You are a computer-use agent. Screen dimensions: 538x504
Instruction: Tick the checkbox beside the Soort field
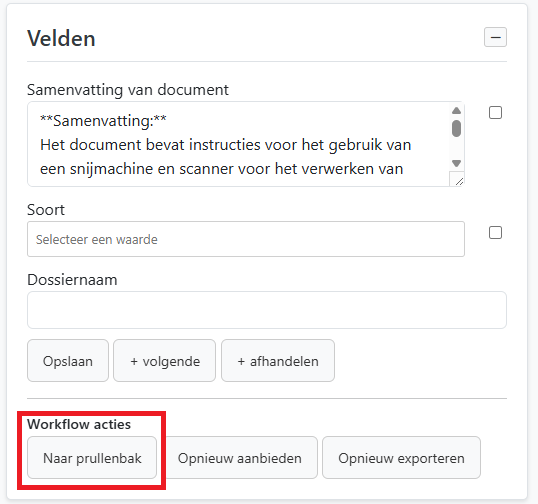click(495, 233)
